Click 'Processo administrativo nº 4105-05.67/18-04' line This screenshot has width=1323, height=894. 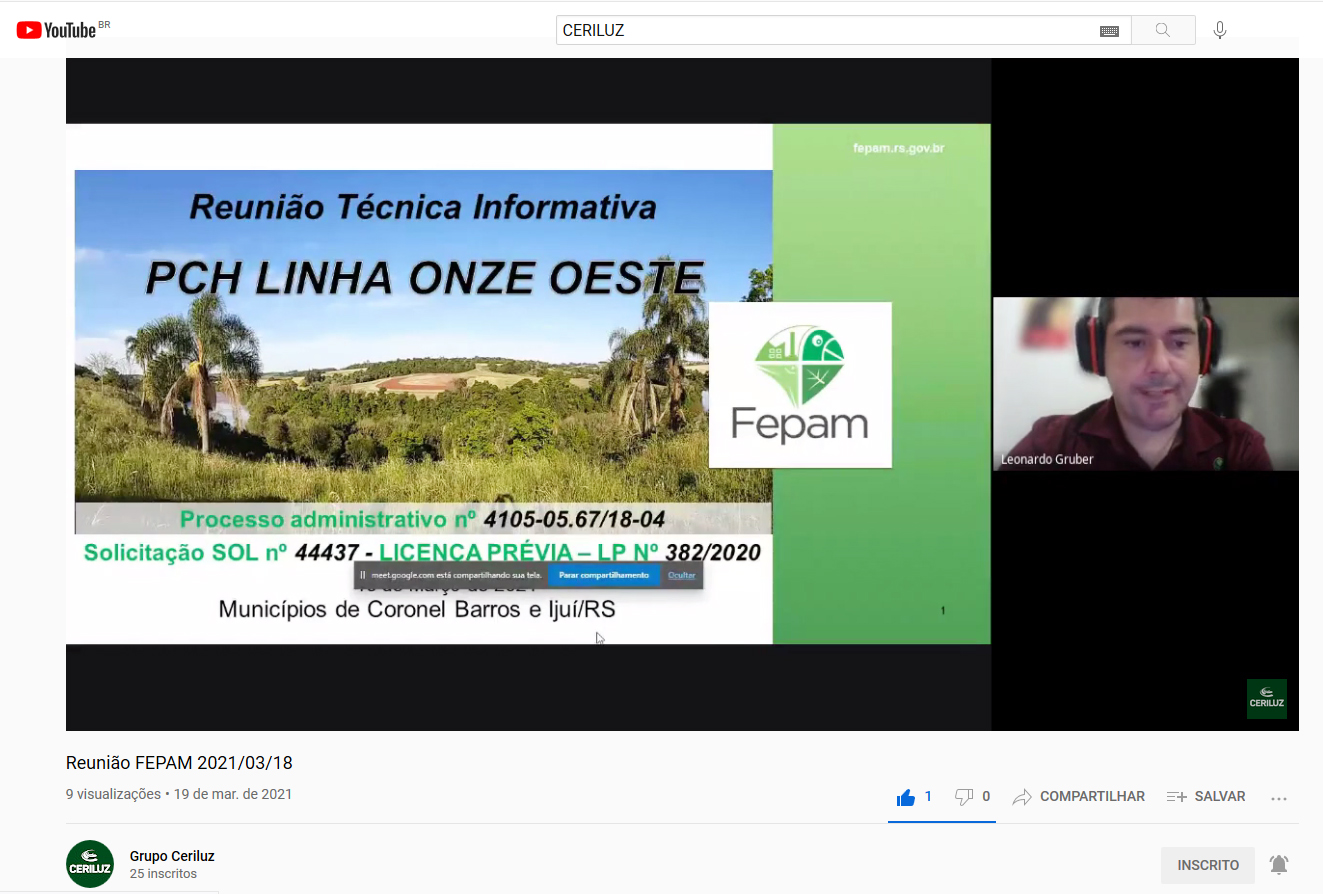pyautogui.click(x=422, y=519)
